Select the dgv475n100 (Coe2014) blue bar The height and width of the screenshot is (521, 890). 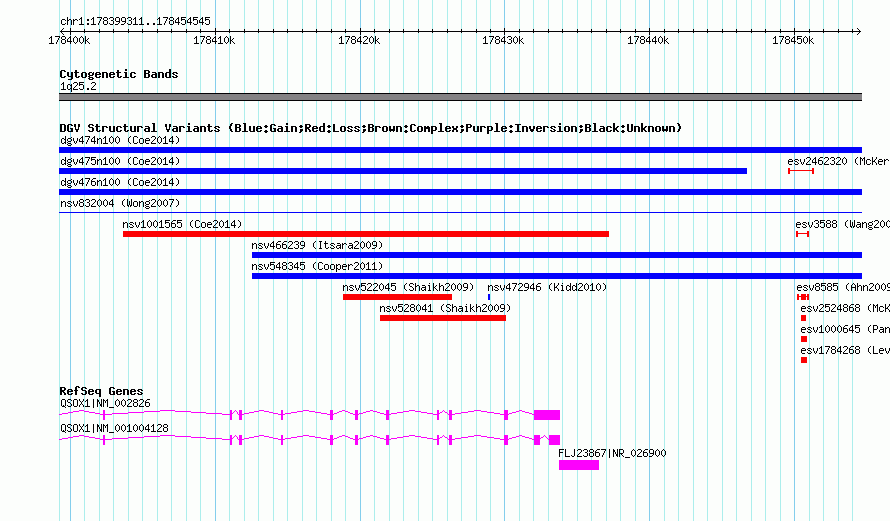pyautogui.click(x=403, y=171)
